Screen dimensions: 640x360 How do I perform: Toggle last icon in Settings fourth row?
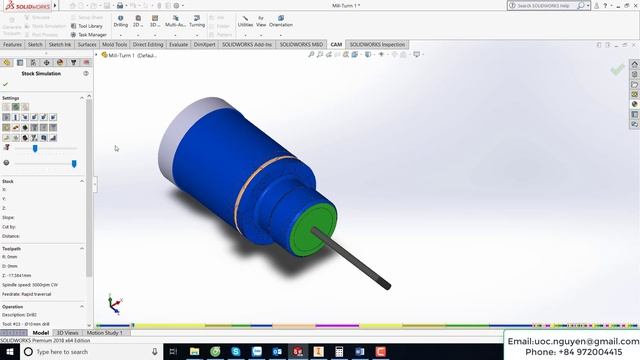[x=53, y=138]
